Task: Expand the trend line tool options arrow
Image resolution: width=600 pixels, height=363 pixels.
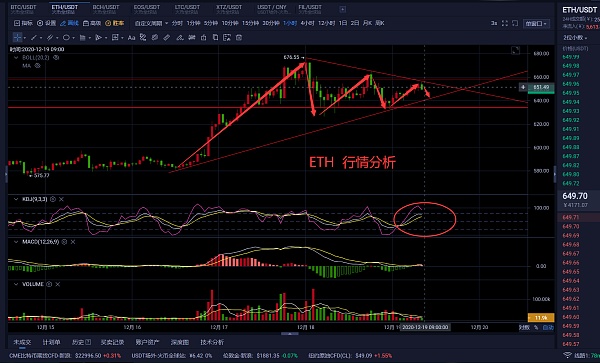Action: pos(41,38)
